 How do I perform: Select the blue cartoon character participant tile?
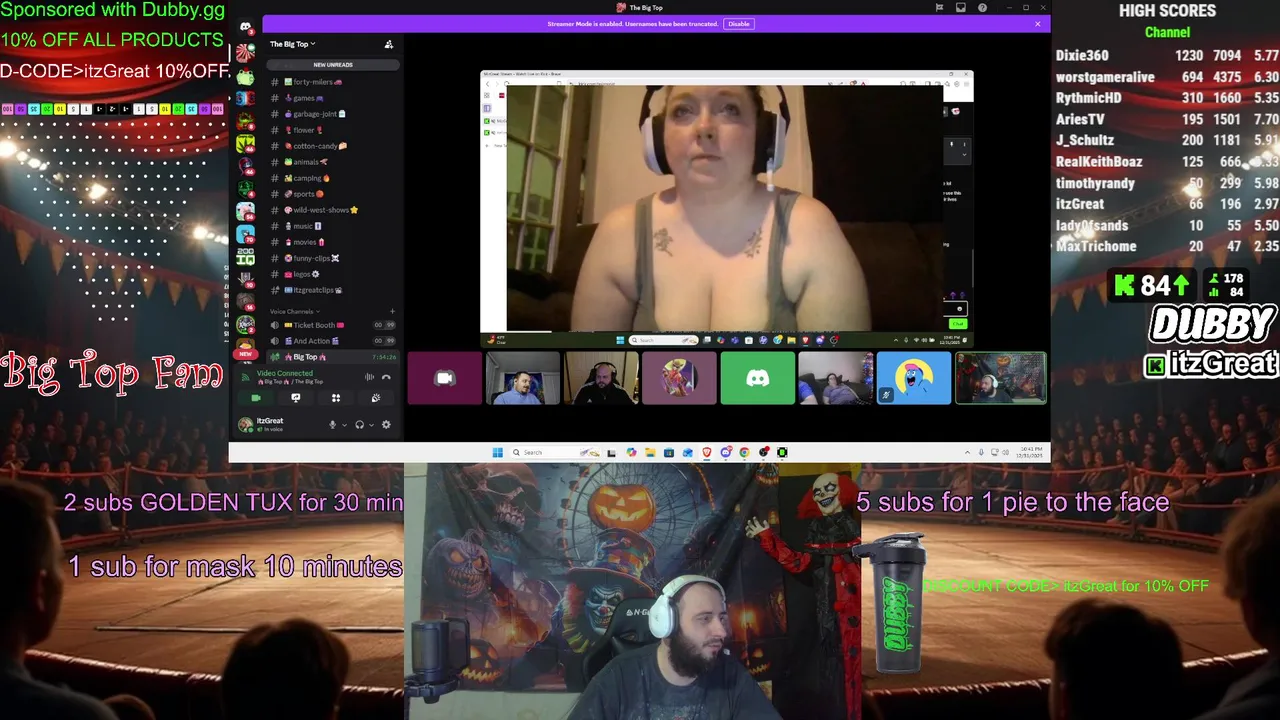click(x=913, y=378)
